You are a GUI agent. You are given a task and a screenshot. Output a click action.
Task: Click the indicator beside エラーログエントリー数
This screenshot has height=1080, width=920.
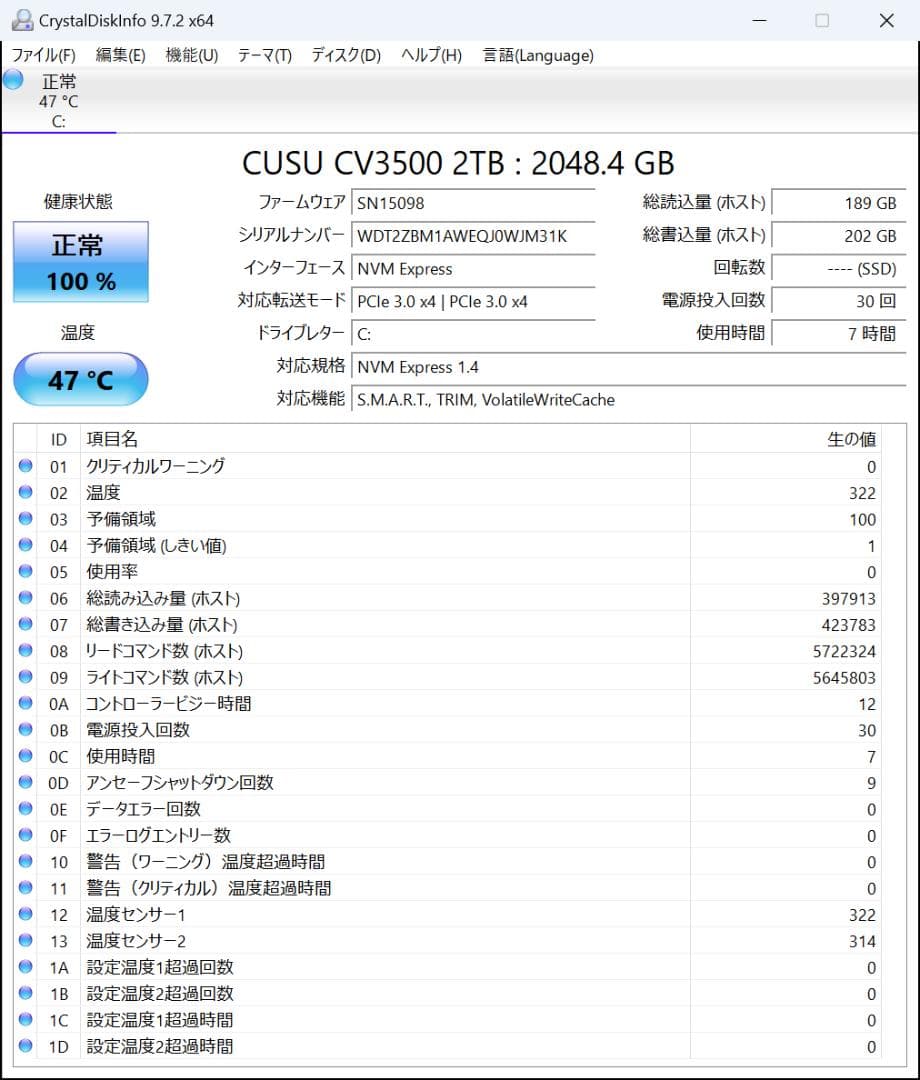(x=25, y=836)
